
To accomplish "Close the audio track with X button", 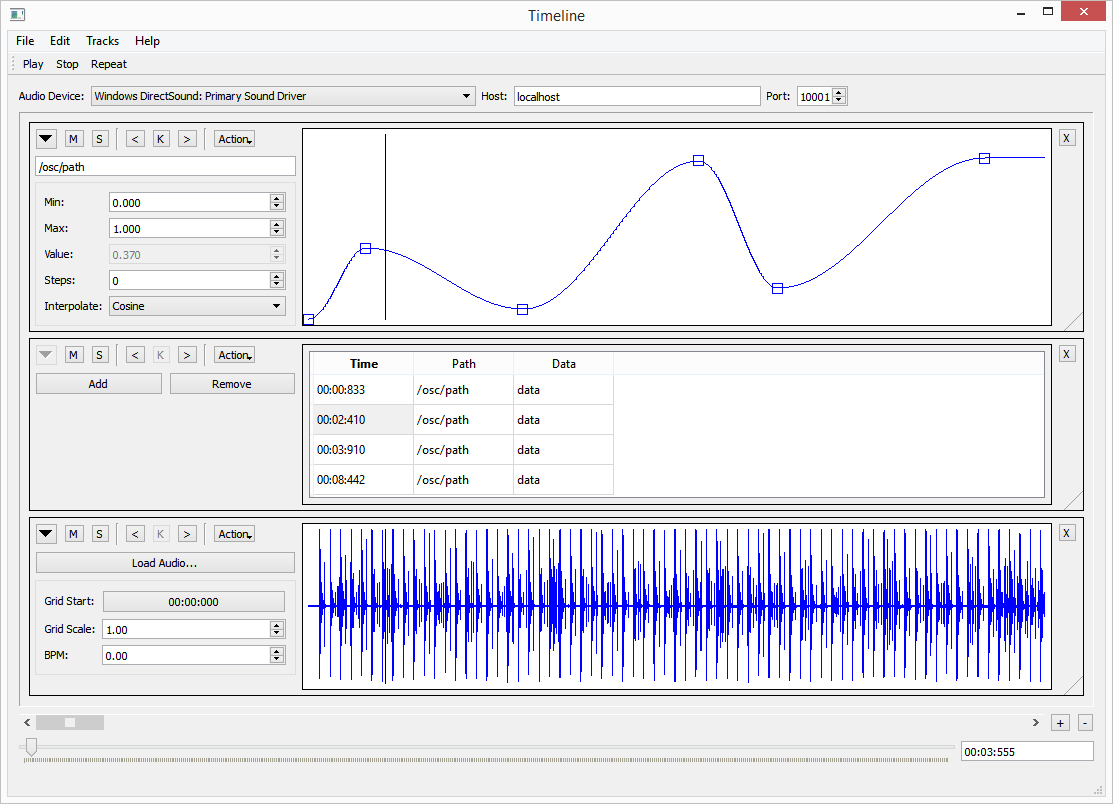I will click(1067, 533).
